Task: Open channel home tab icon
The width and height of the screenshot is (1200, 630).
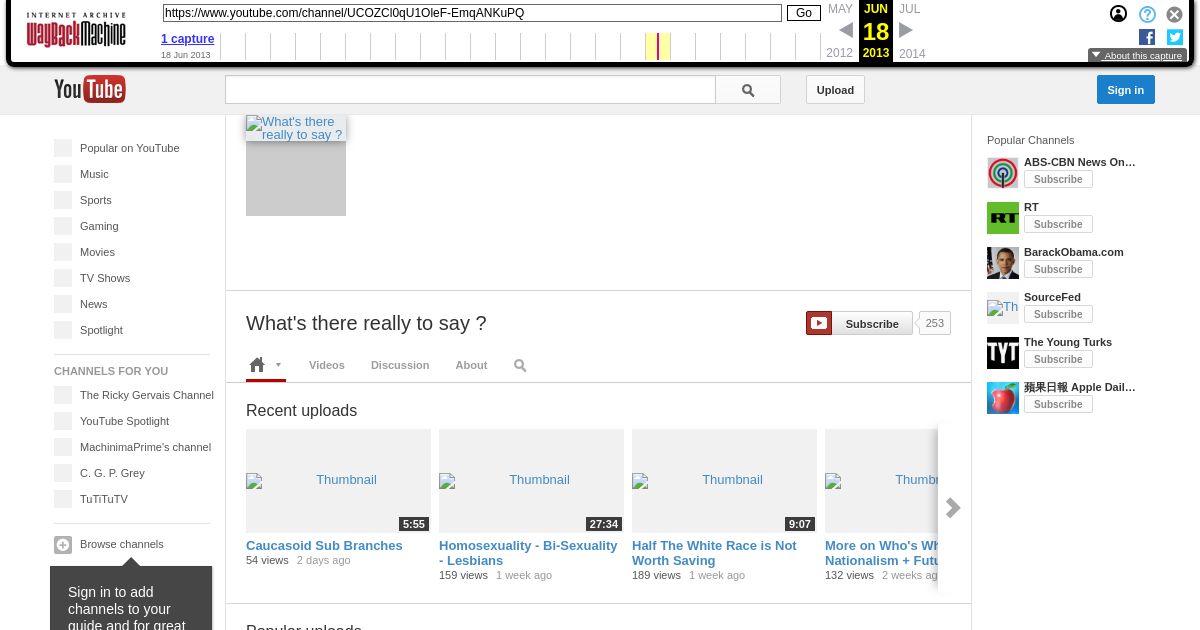Action: pyautogui.click(x=257, y=365)
